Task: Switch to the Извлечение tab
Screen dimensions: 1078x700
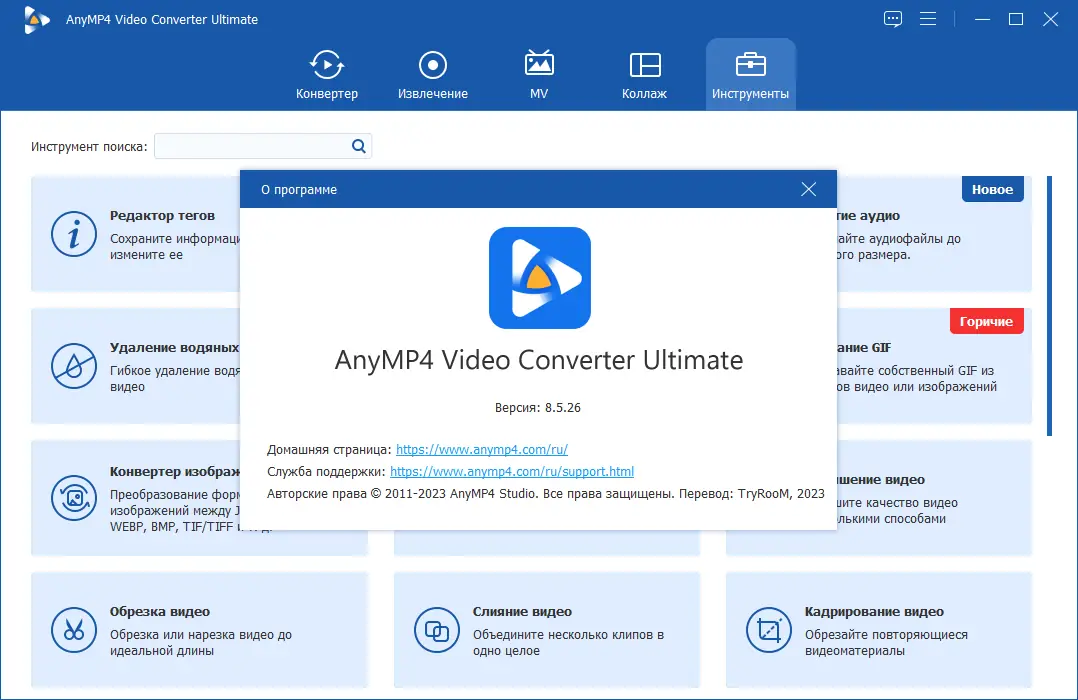Action: click(x=432, y=75)
